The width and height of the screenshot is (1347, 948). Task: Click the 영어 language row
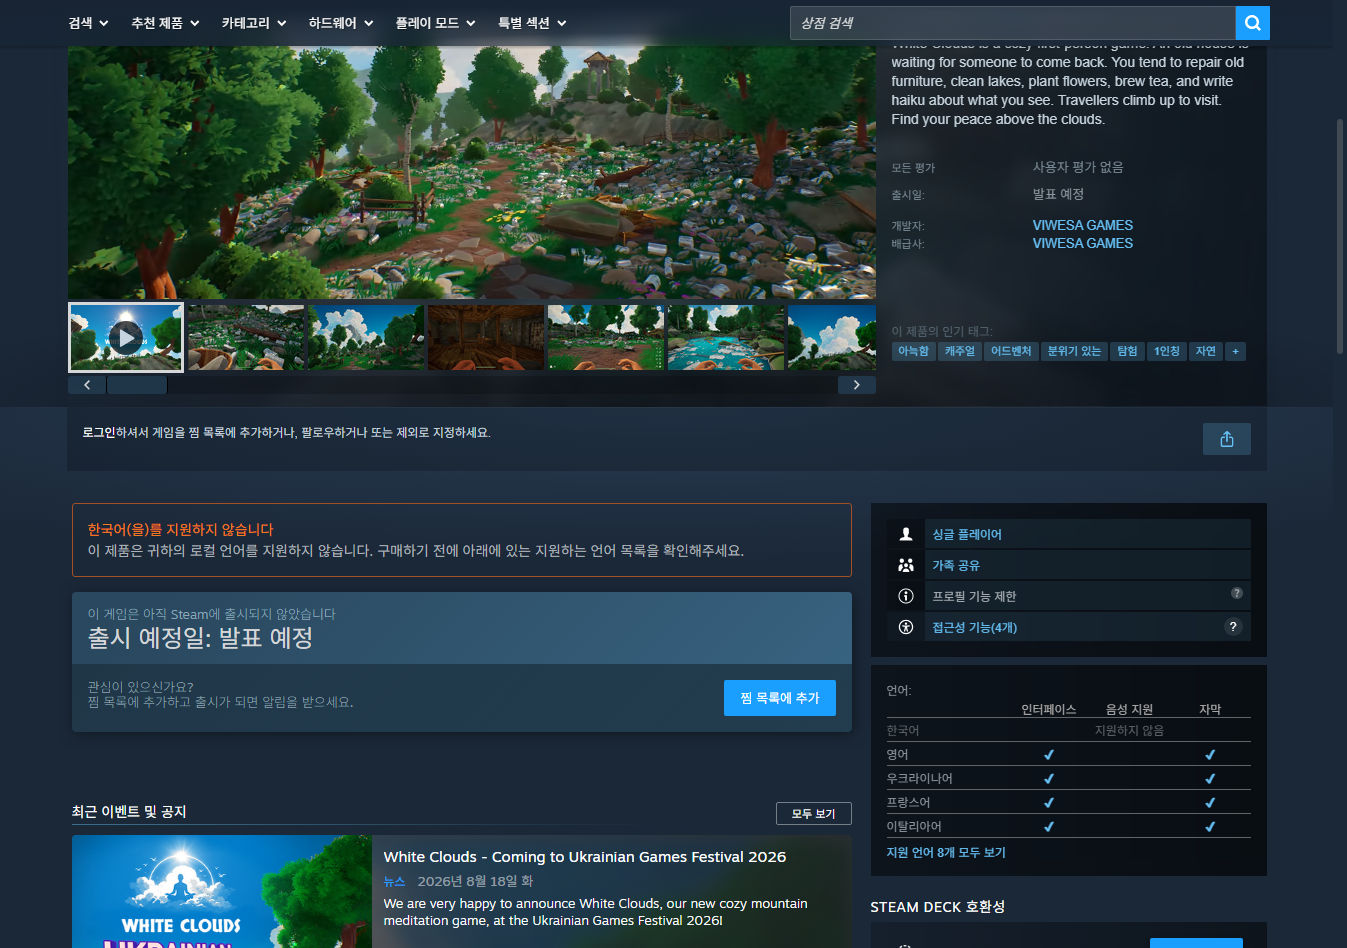pyautogui.click(x=1068, y=754)
